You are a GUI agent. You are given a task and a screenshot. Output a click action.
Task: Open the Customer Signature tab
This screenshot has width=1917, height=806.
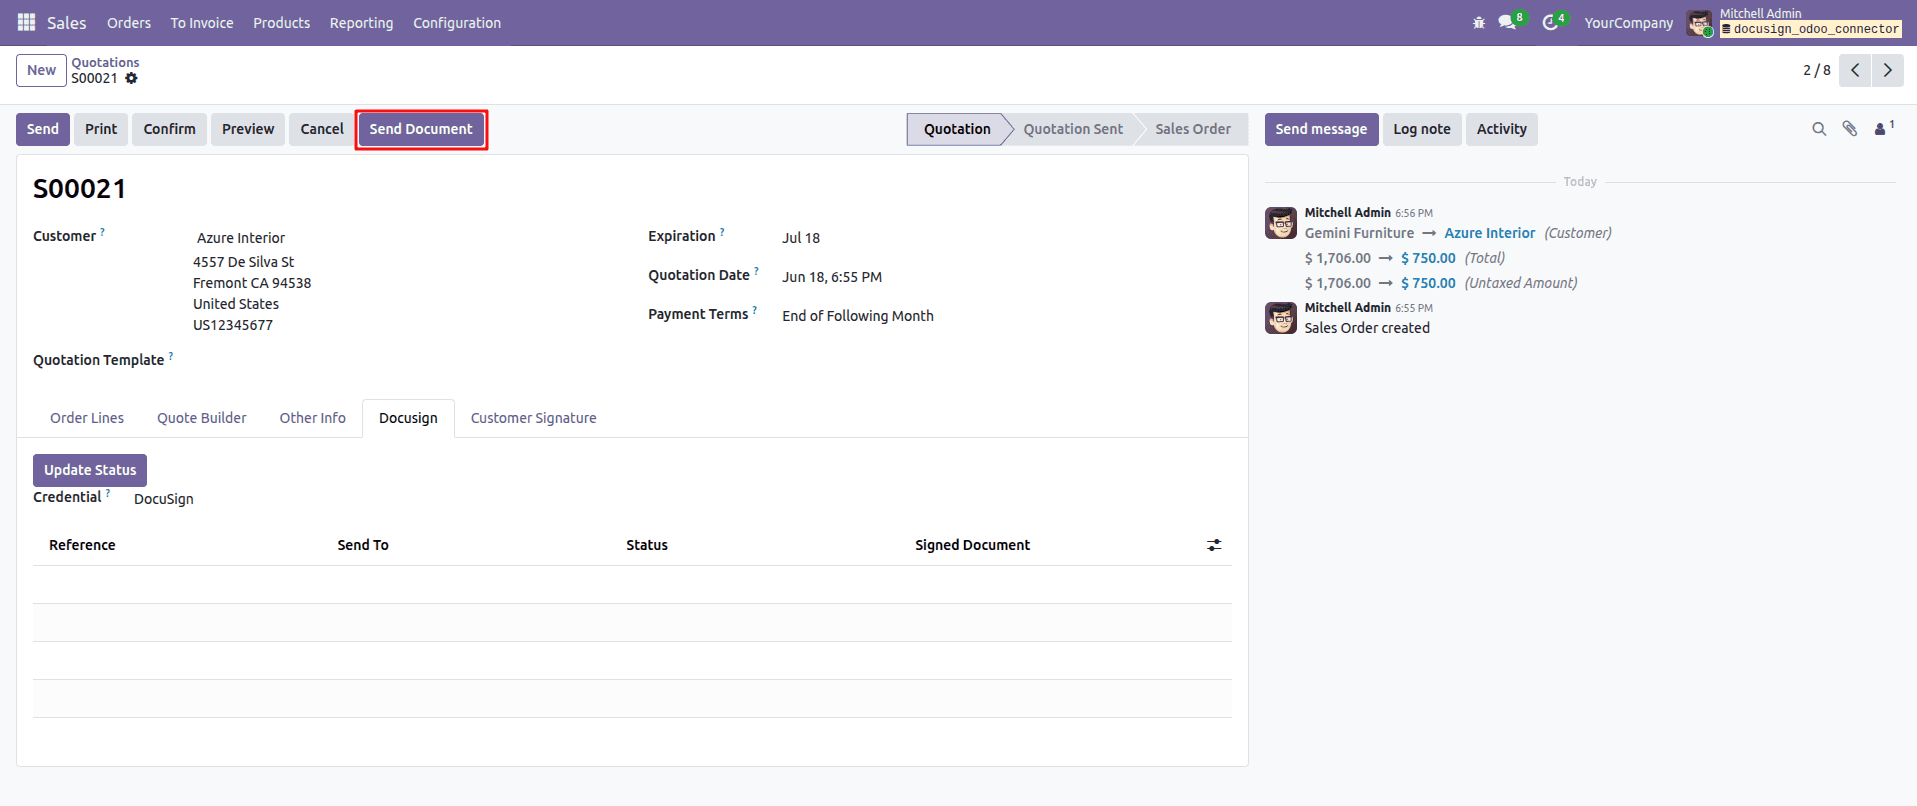pyautogui.click(x=533, y=418)
